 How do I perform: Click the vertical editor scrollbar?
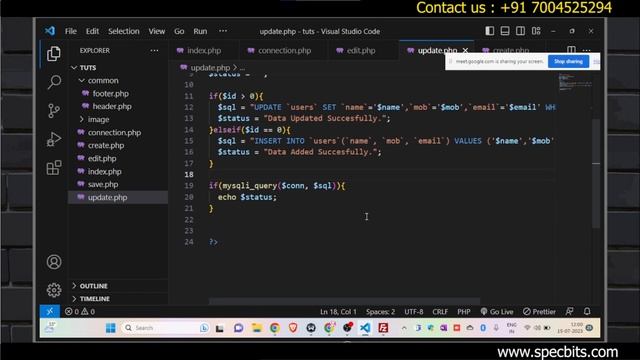coord(596,173)
